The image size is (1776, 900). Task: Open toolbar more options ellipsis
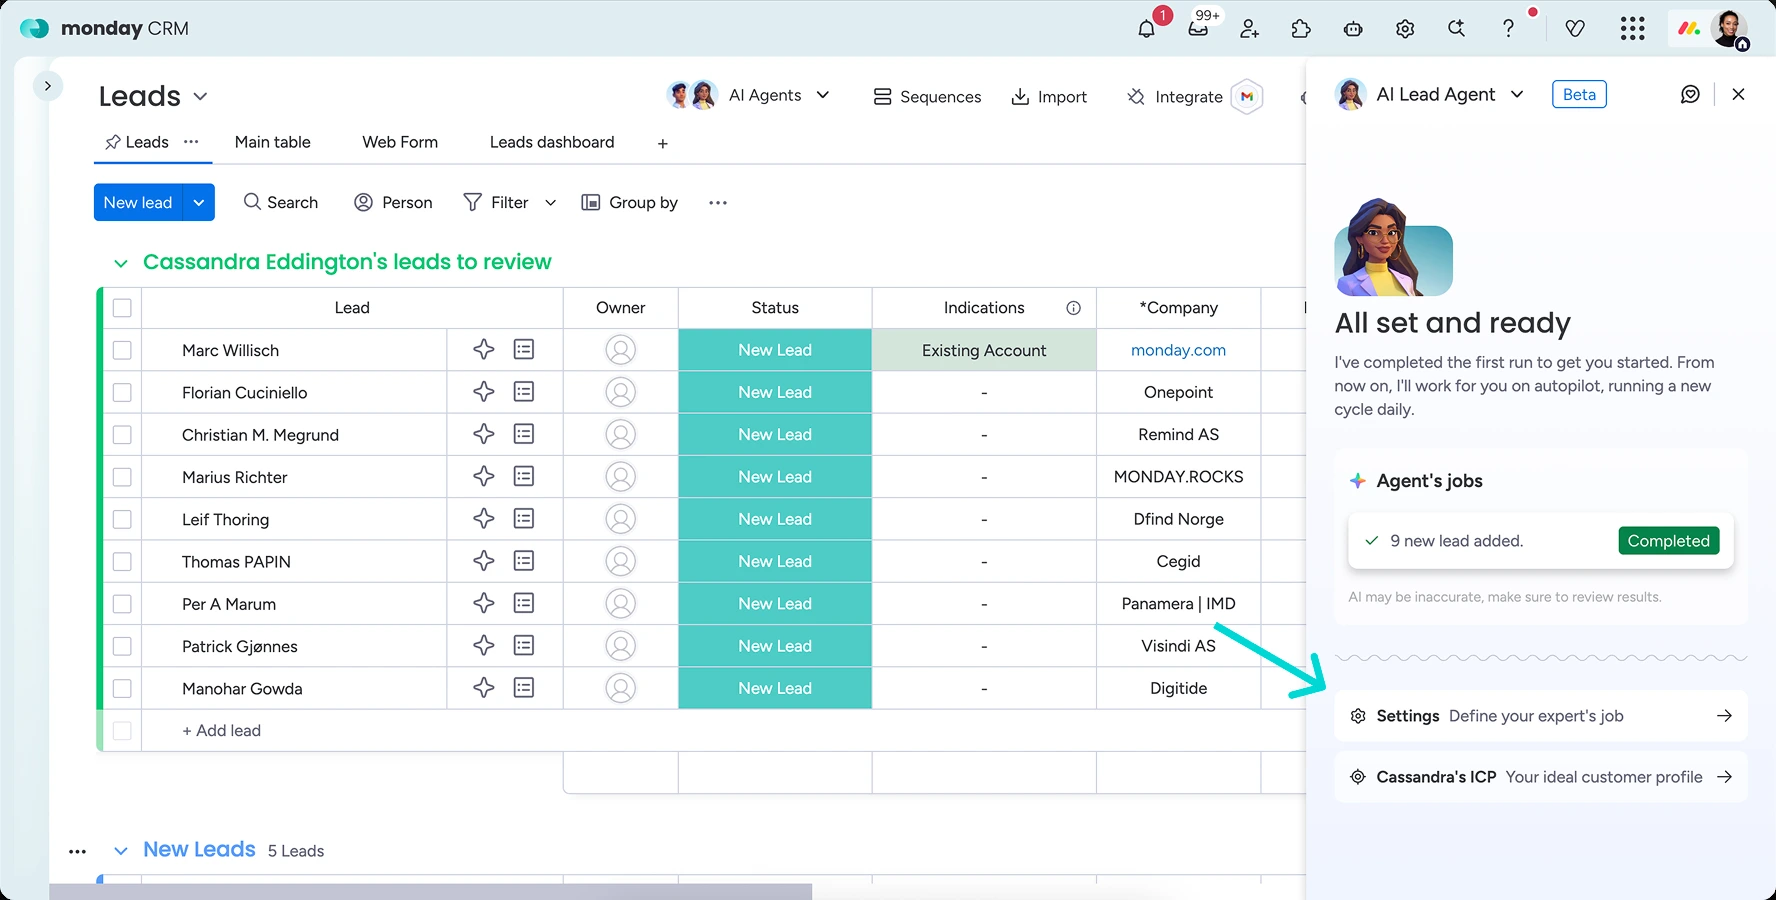pyautogui.click(x=718, y=203)
